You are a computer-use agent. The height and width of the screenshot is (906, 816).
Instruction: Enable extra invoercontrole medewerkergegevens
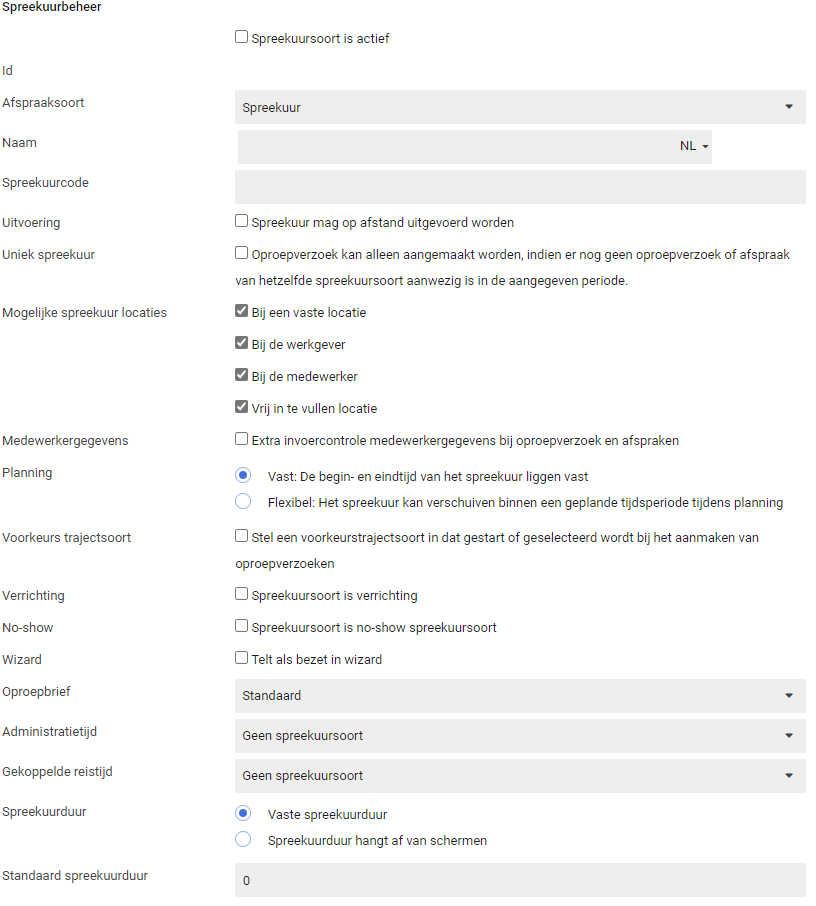coord(241,439)
